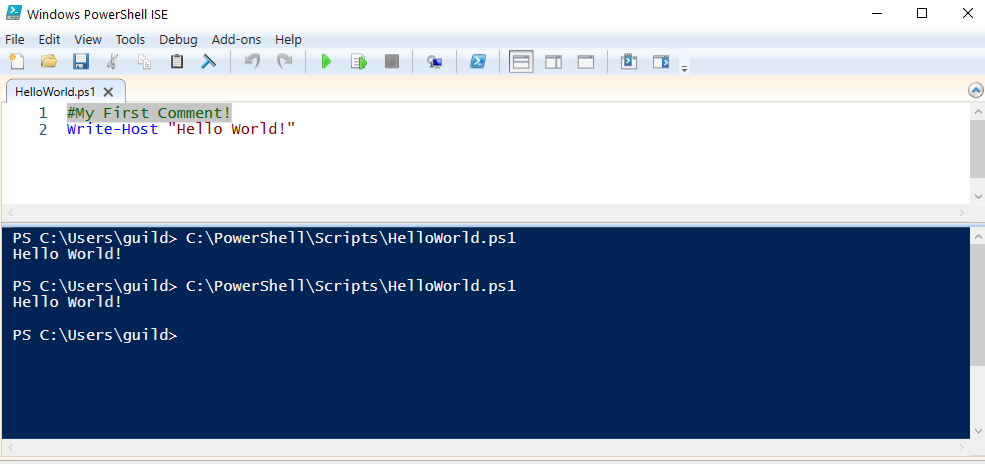Image resolution: width=985 pixels, height=464 pixels.
Task: Close the HelloWorld.ps1 tab
Action: 108,92
